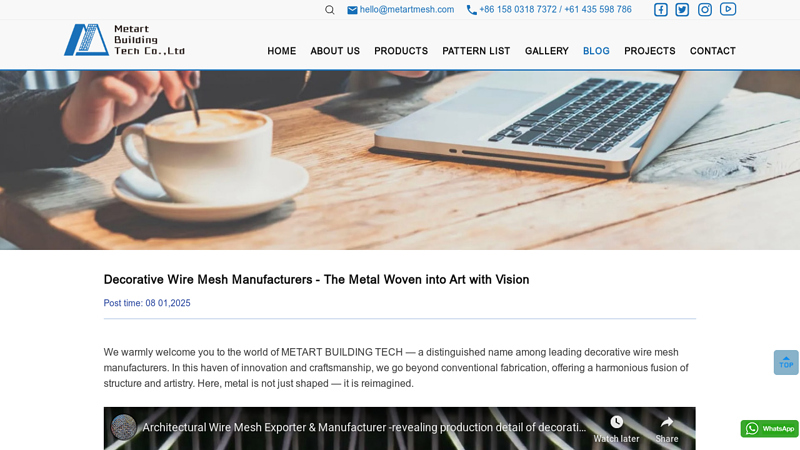Click the Metart Building Tech logo
The height and width of the screenshot is (450, 800).
pyautogui.click(x=124, y=40)
